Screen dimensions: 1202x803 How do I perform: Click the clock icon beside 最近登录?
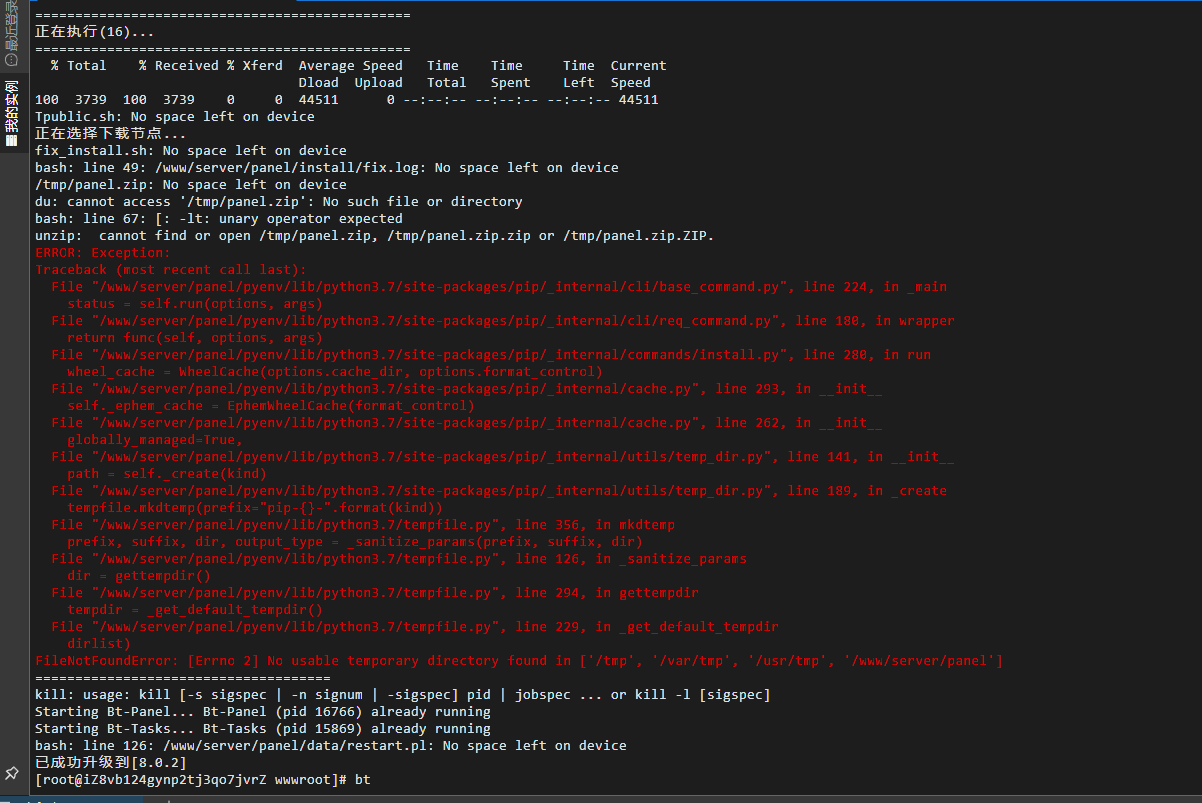pyautogui.click(x=11, y=59)
